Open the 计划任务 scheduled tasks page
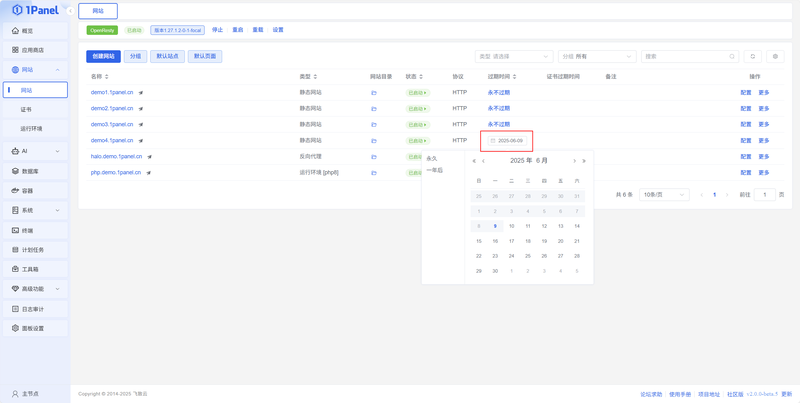The height and width of the screenshot is (403, 800). [x=35, y=250]
